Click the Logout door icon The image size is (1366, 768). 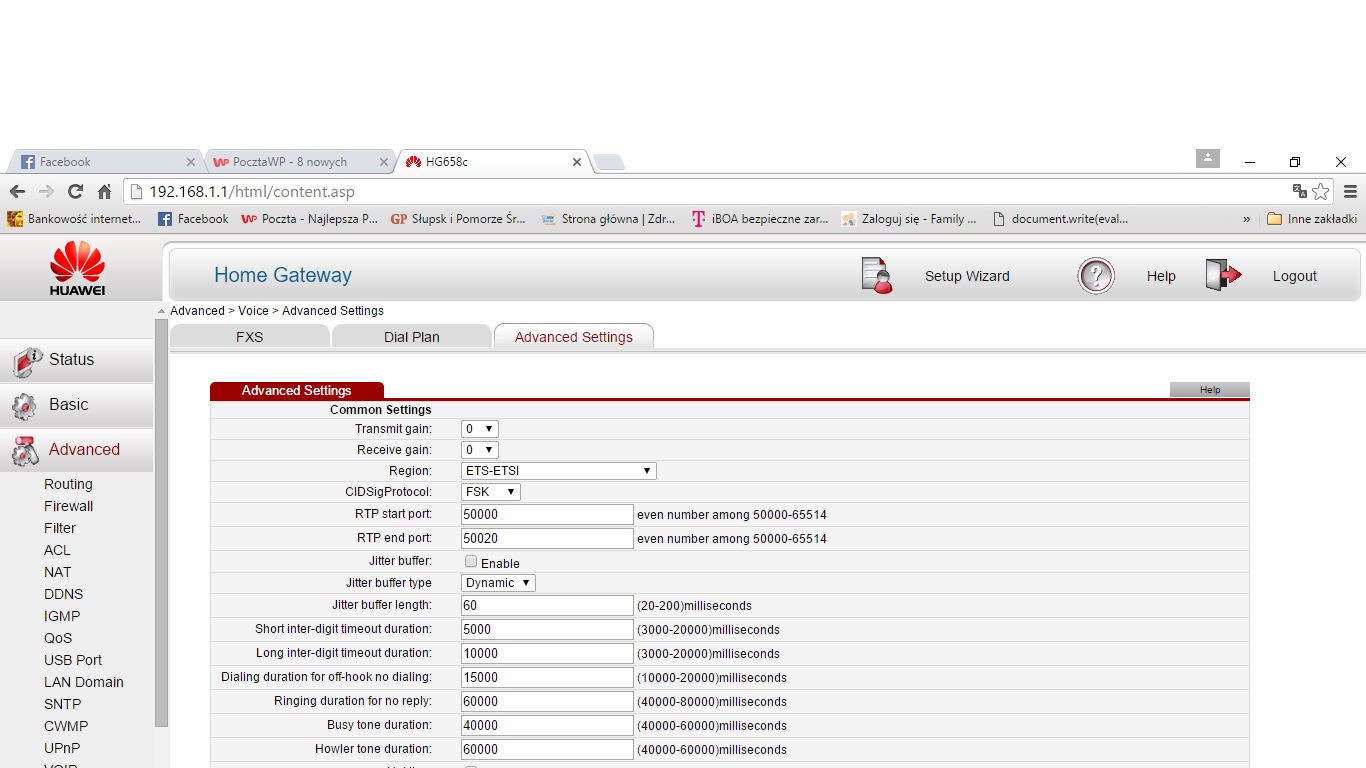[x=1223, y=276]
